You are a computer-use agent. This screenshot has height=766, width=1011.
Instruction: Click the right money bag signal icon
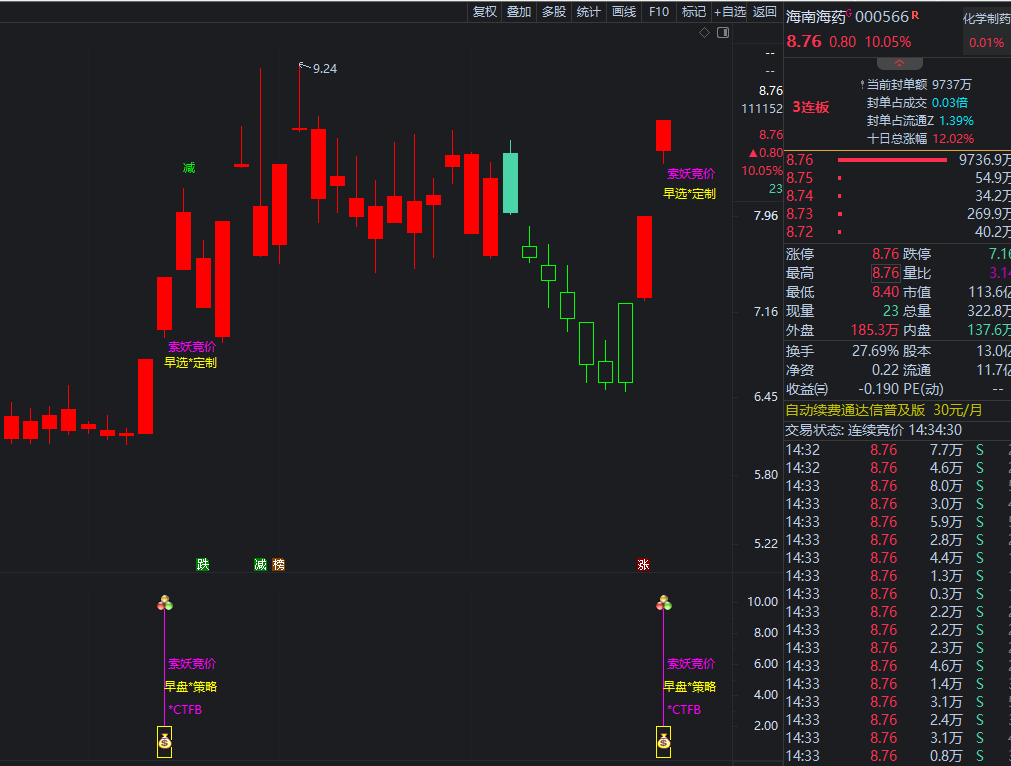point(663,741)
